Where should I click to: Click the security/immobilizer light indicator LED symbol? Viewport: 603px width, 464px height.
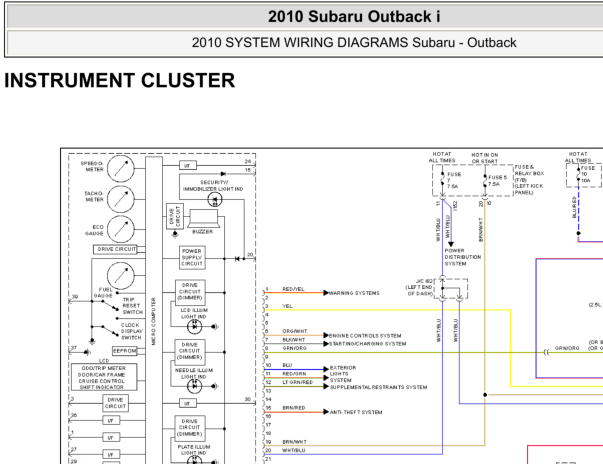(215, 200)
